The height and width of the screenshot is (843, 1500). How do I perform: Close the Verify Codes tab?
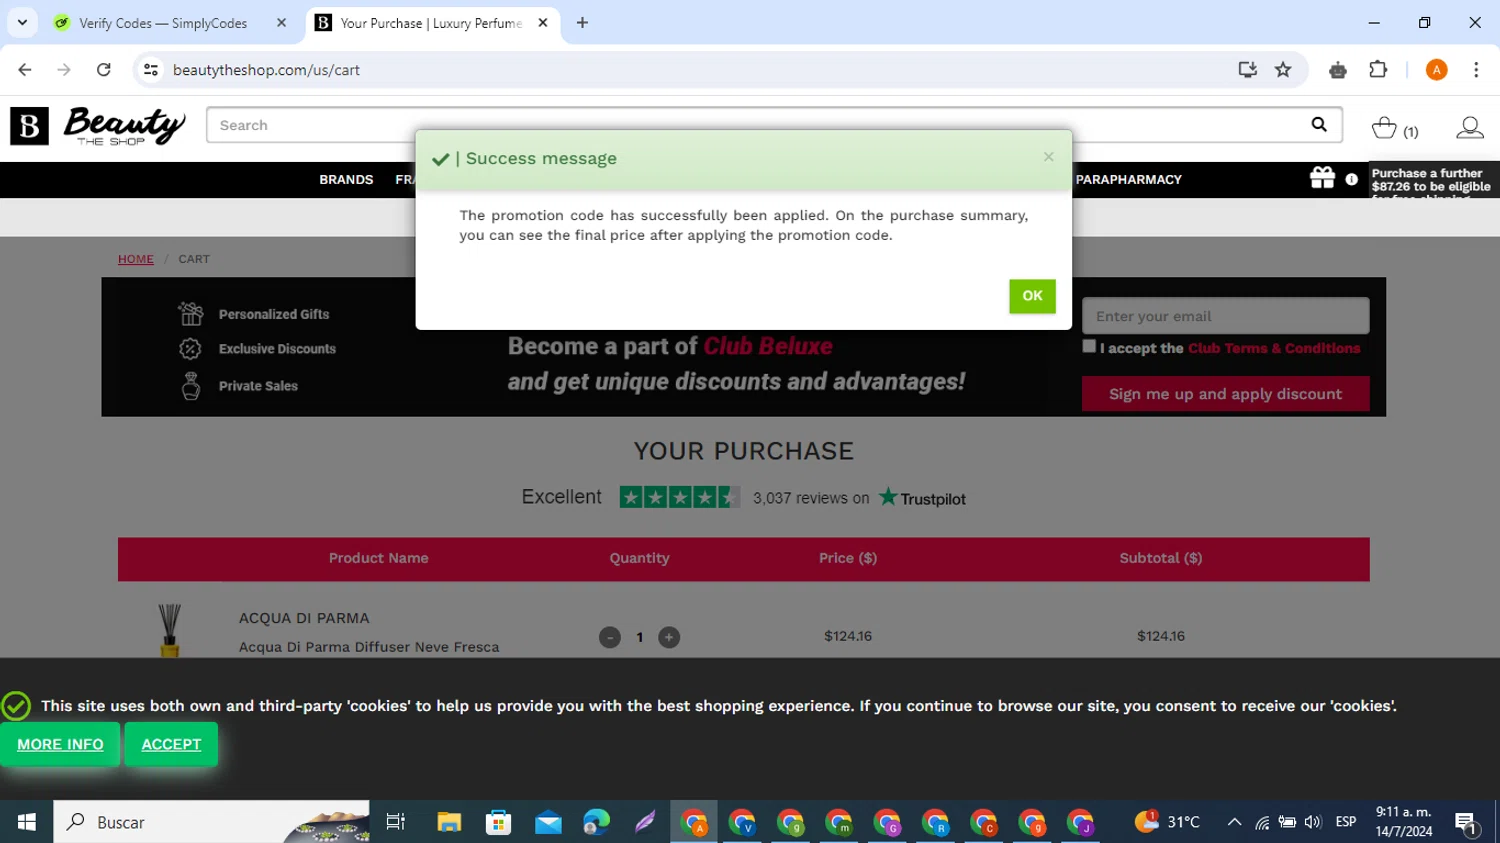click(281, 23)
